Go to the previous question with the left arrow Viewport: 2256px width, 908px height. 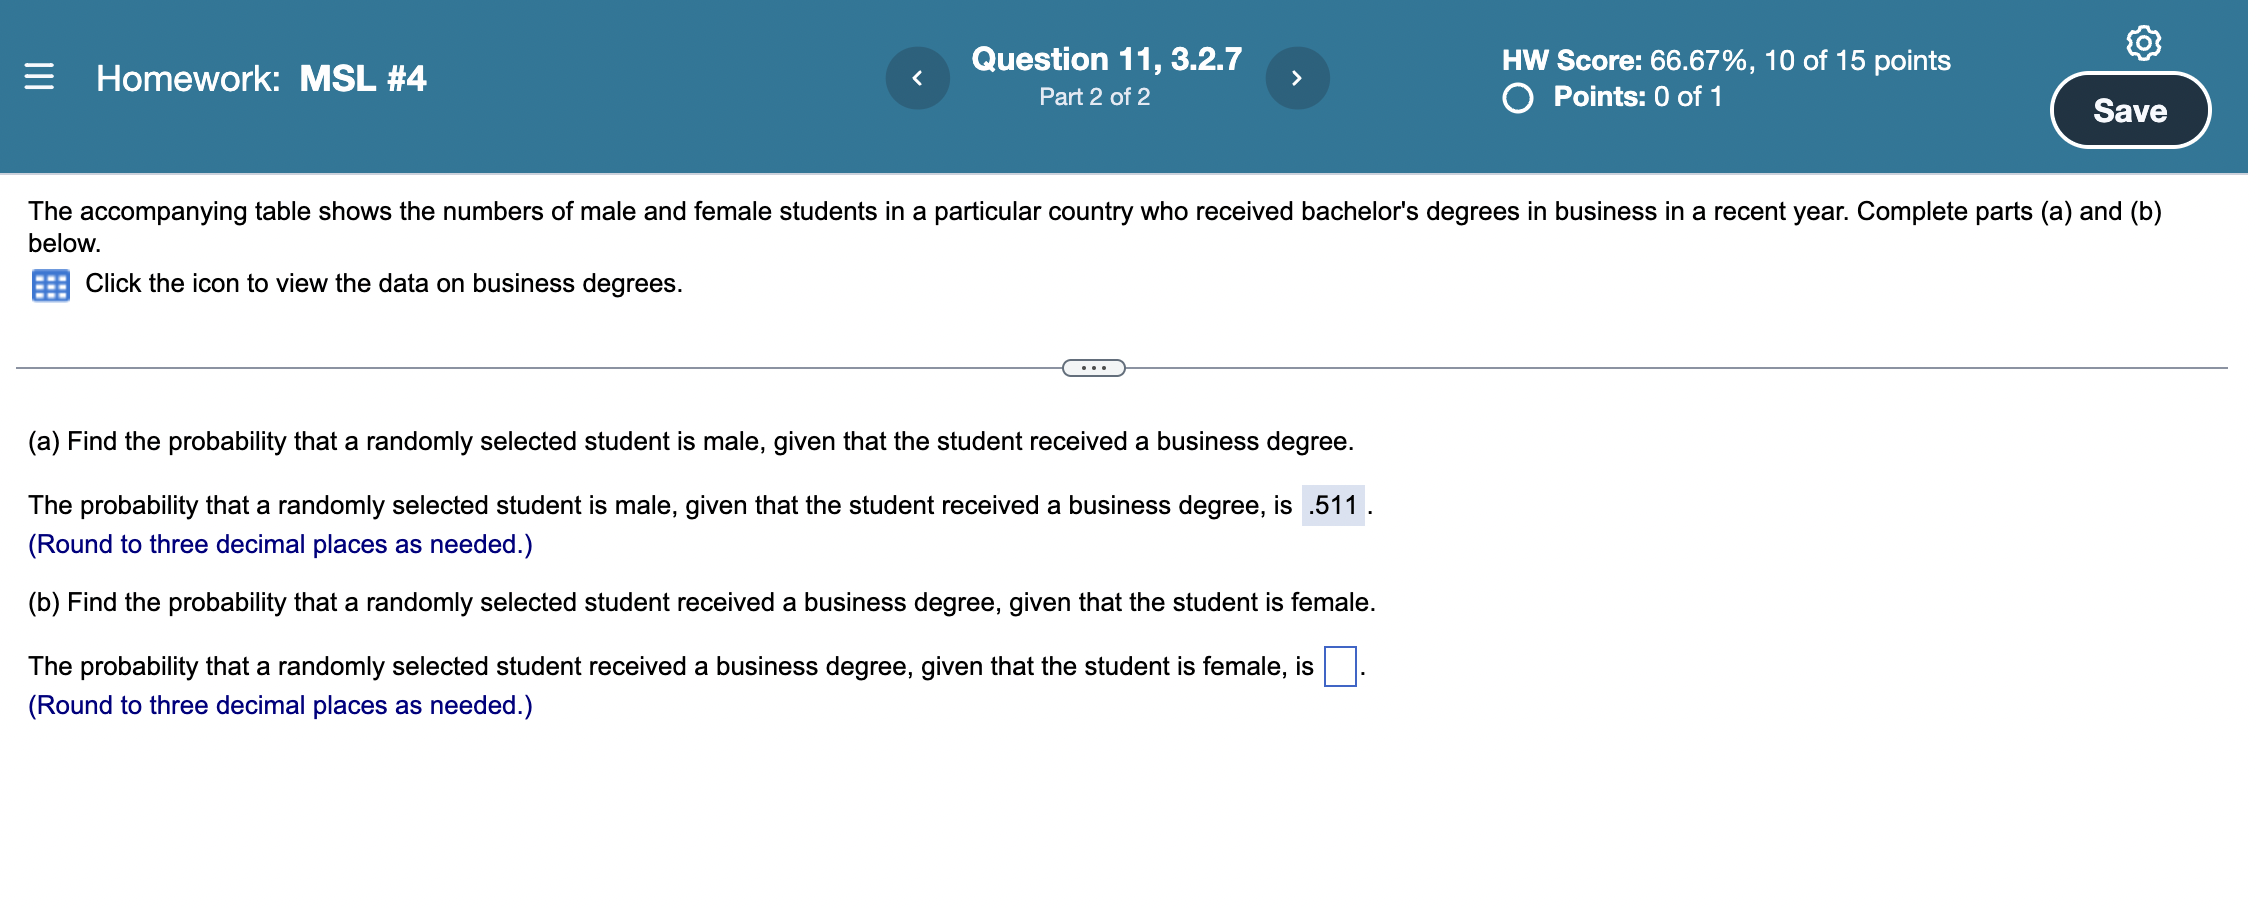(917, 78)
